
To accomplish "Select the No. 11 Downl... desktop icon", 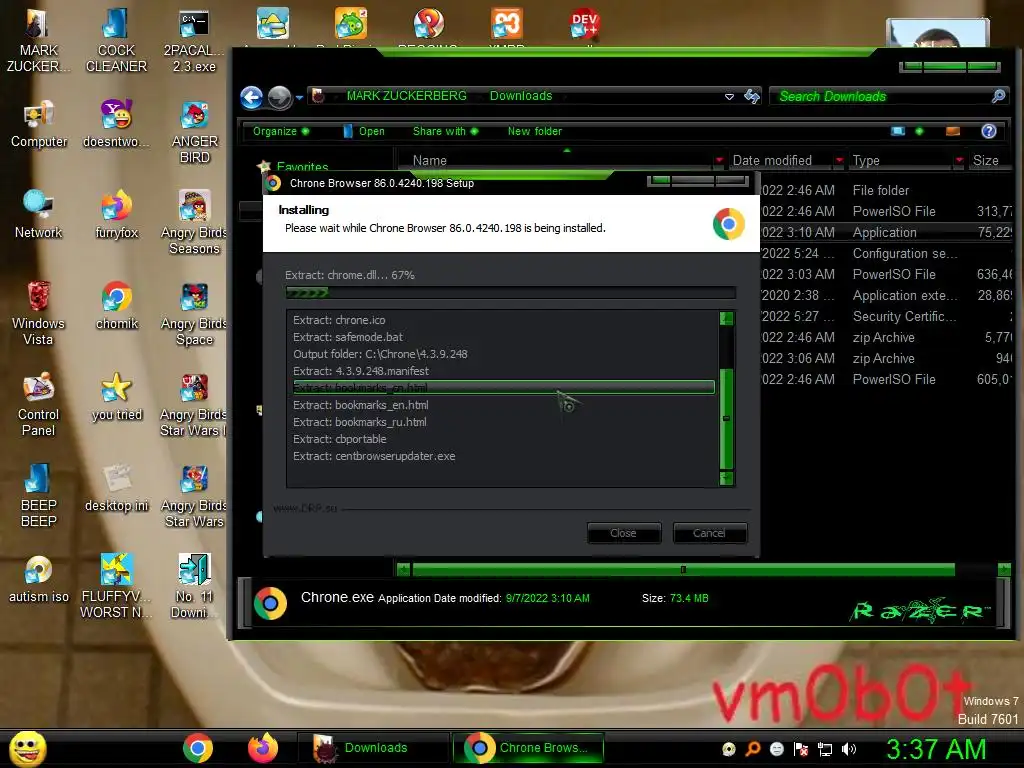I will click(194, 586).
